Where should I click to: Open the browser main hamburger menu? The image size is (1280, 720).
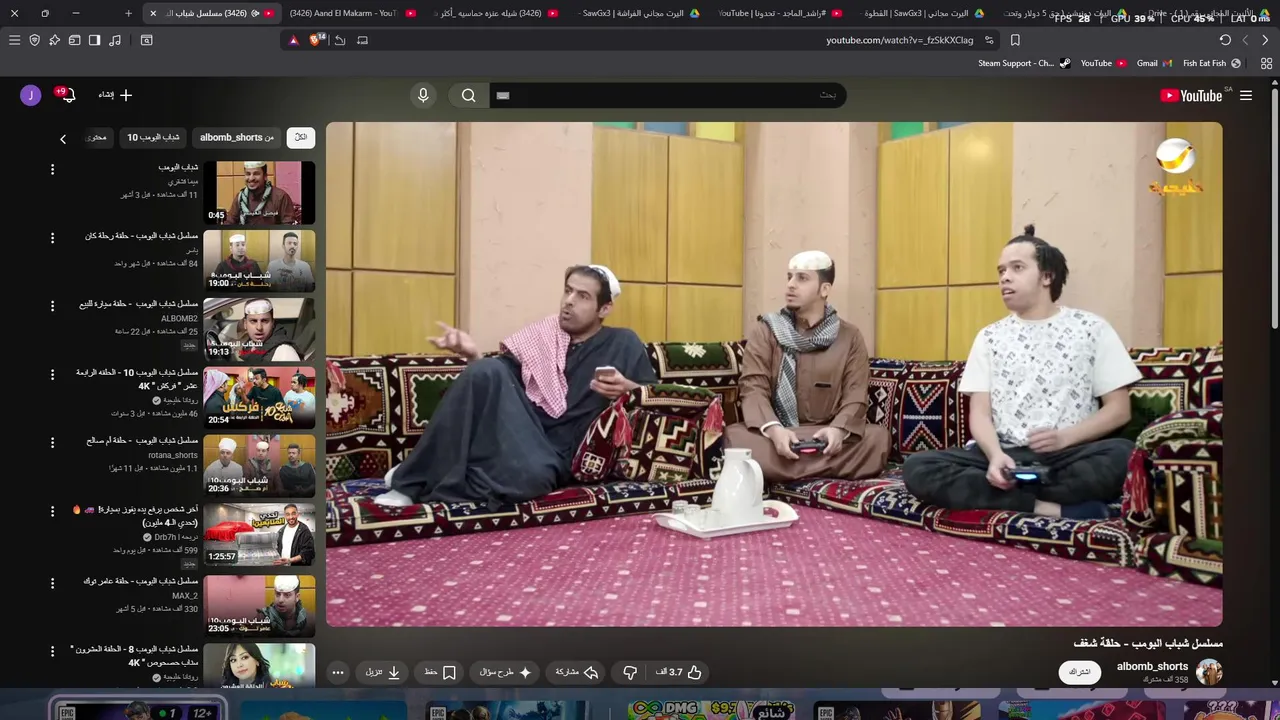click(14, 40)
